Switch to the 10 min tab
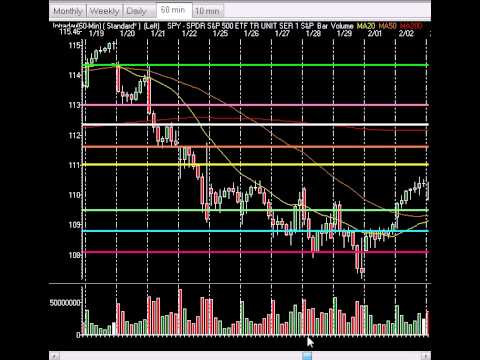This screenshot has height=360, width=480. (207, 11)
